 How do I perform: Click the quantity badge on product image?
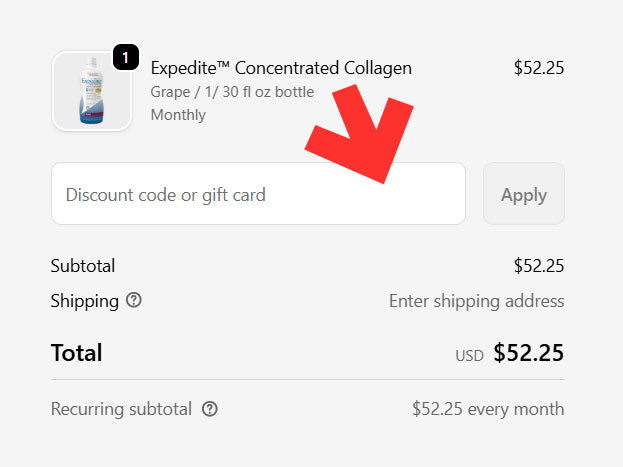(x=125, y=58)
